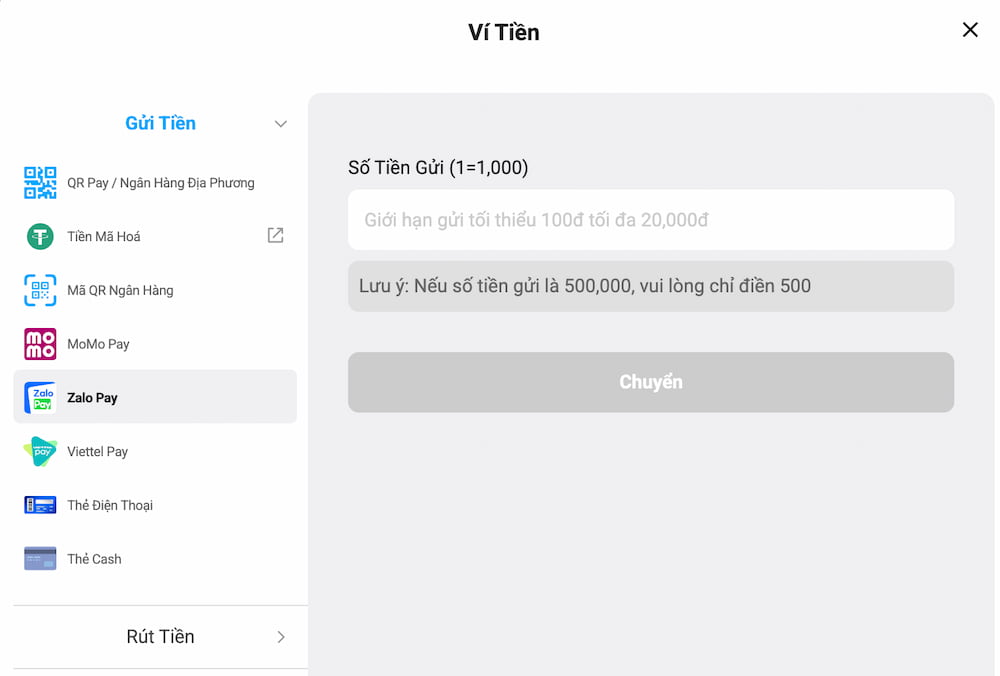Select the Mã QR Ngân Hàng bank QR icon
1000x676 pixels.
pos(39,290)
